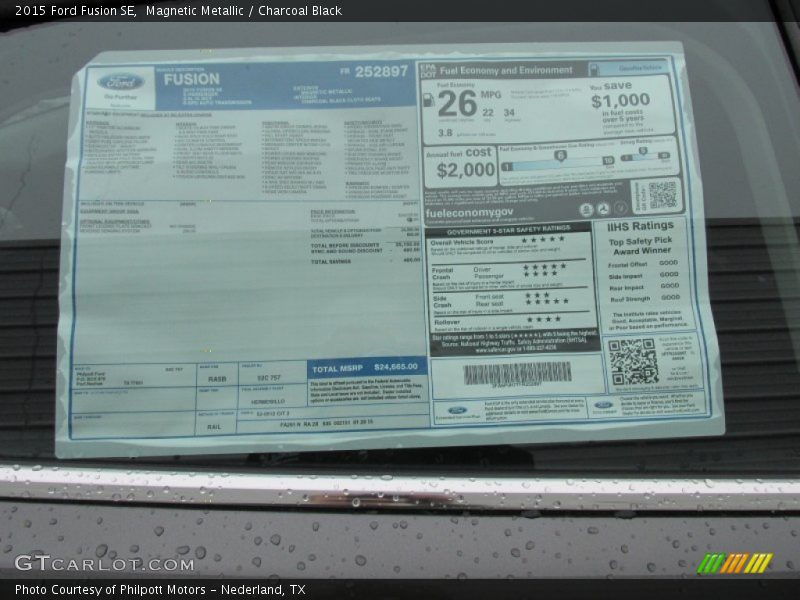
Task: Click the fuel economy rating scale marked 6
Action: tap(558, 162)
